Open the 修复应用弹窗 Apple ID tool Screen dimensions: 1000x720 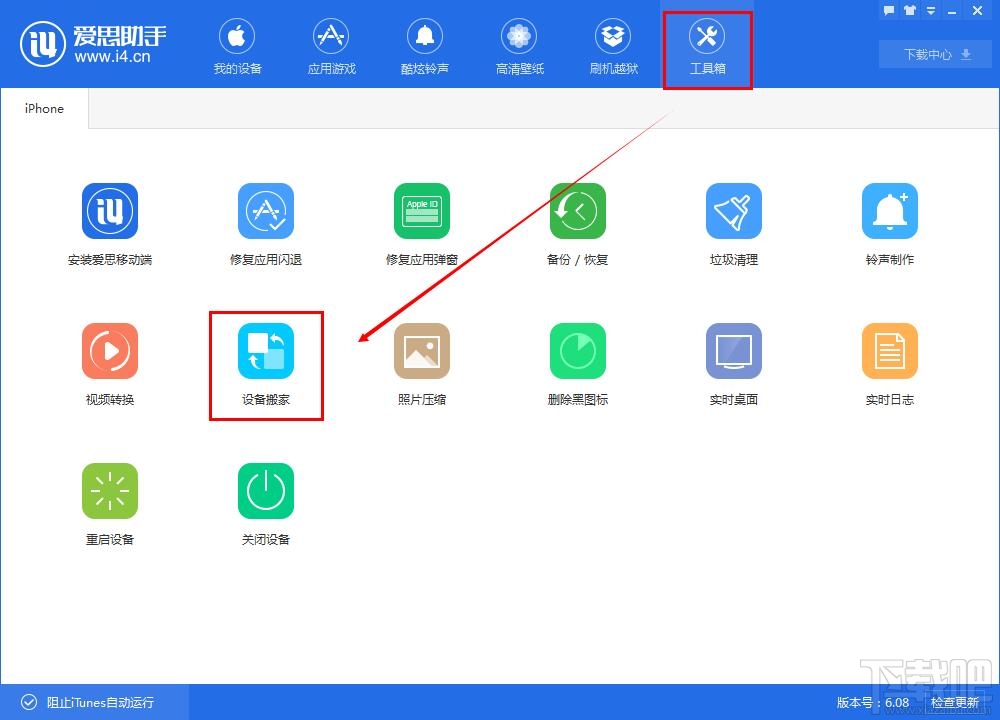tap(422, 211)
